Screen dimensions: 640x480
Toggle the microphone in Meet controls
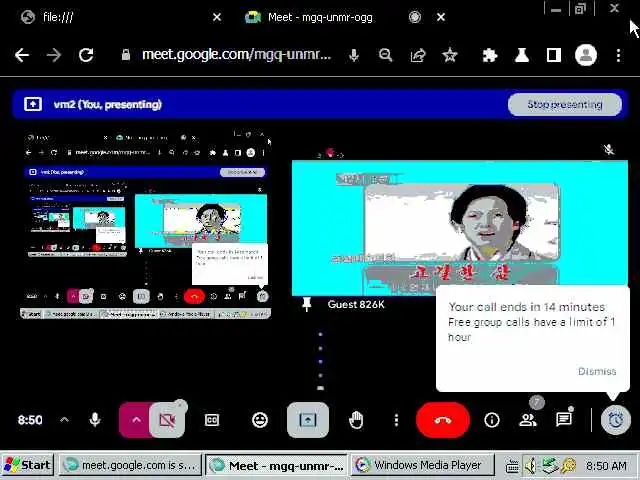pyautogui.click(x=95, y=420)
